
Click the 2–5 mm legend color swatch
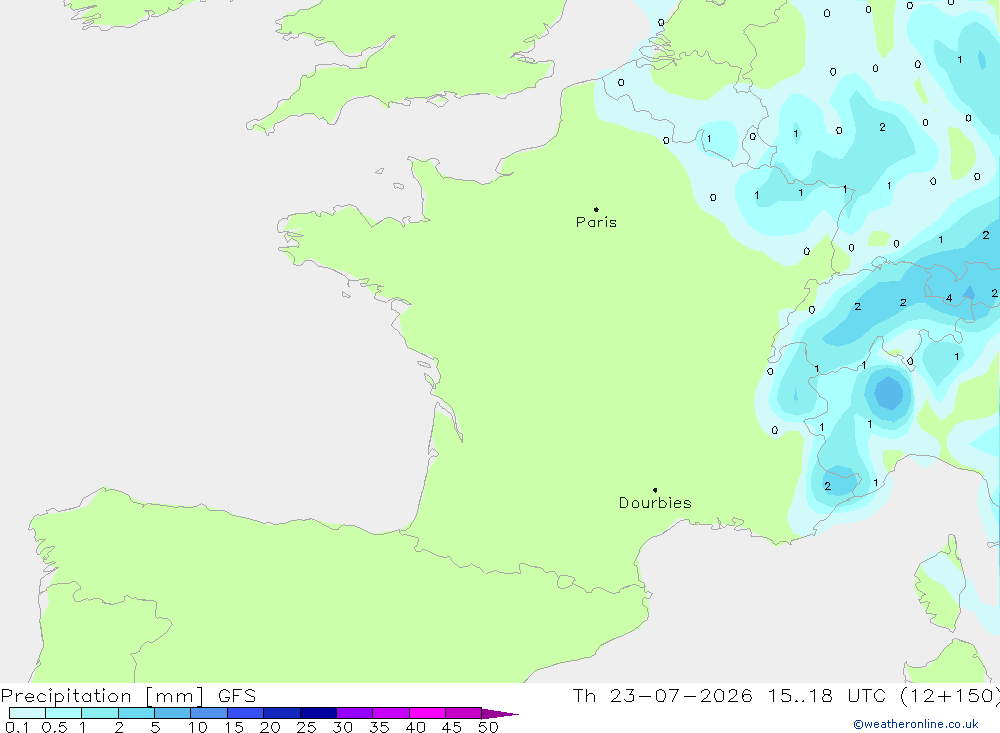[x=136, y=713]
